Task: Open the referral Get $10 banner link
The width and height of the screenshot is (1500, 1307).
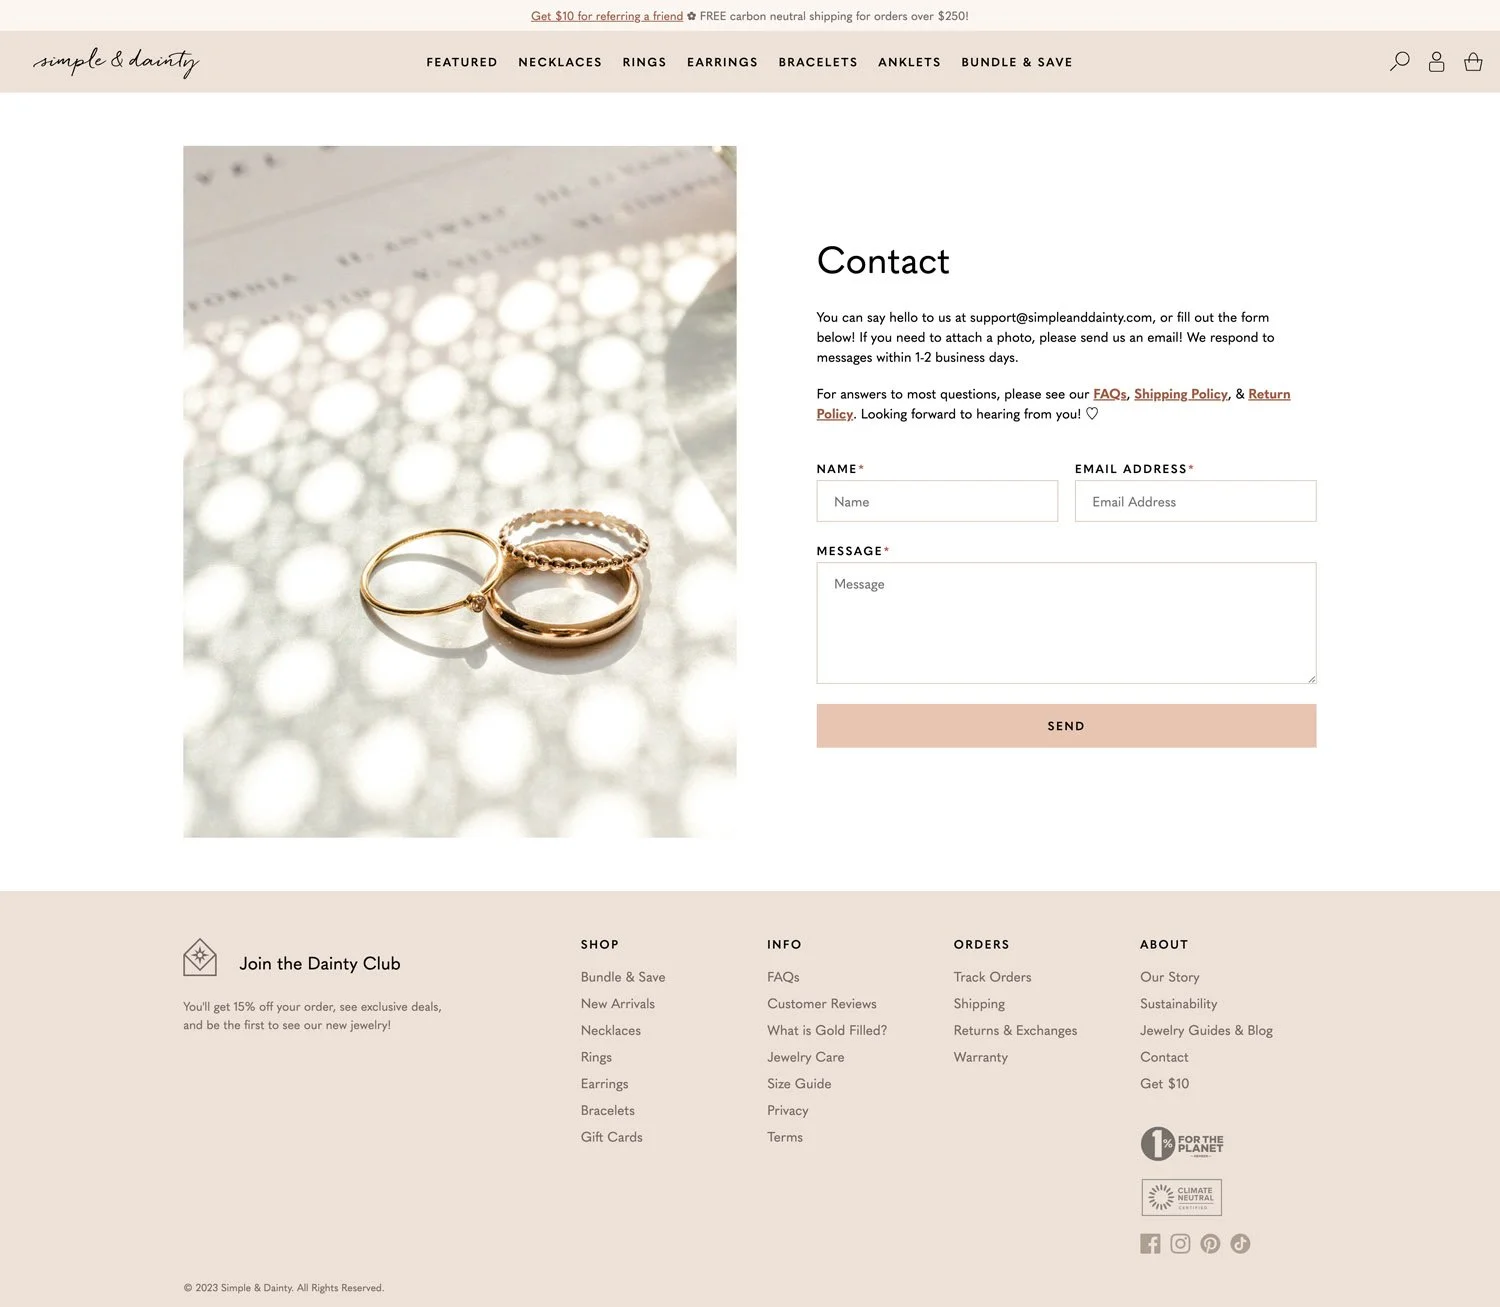Action: (607, 16)
